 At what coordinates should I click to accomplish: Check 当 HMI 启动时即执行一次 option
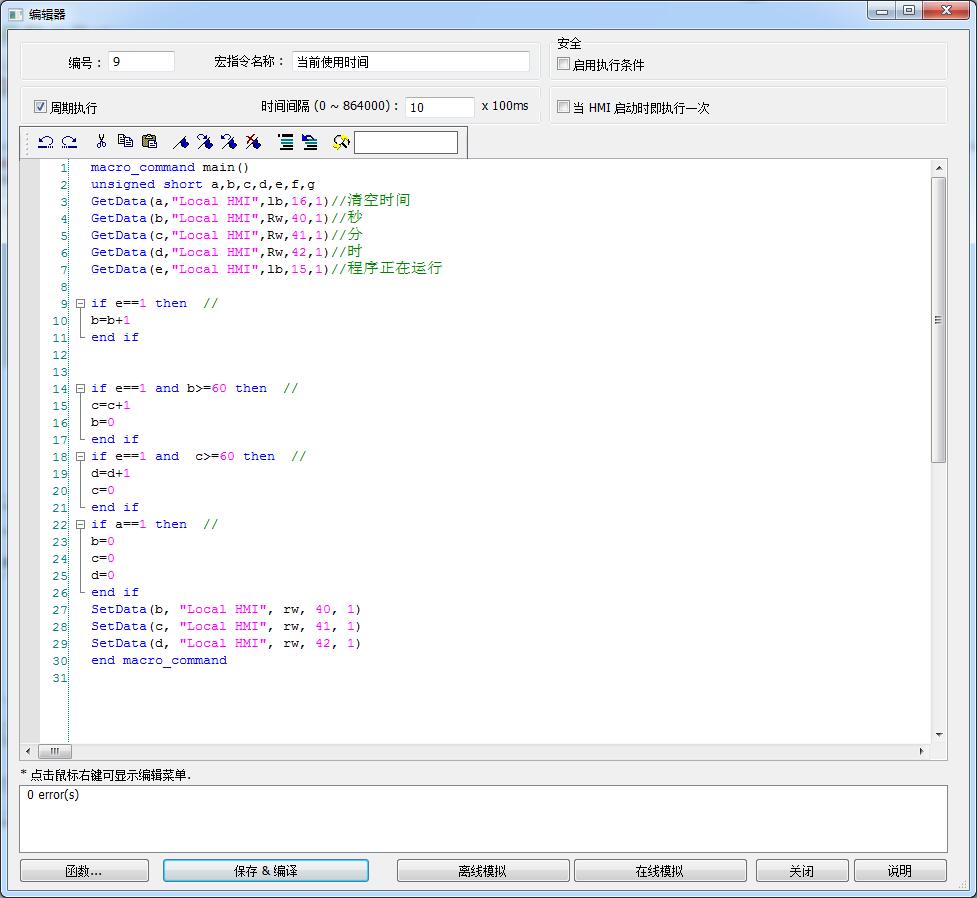(564, 107)
